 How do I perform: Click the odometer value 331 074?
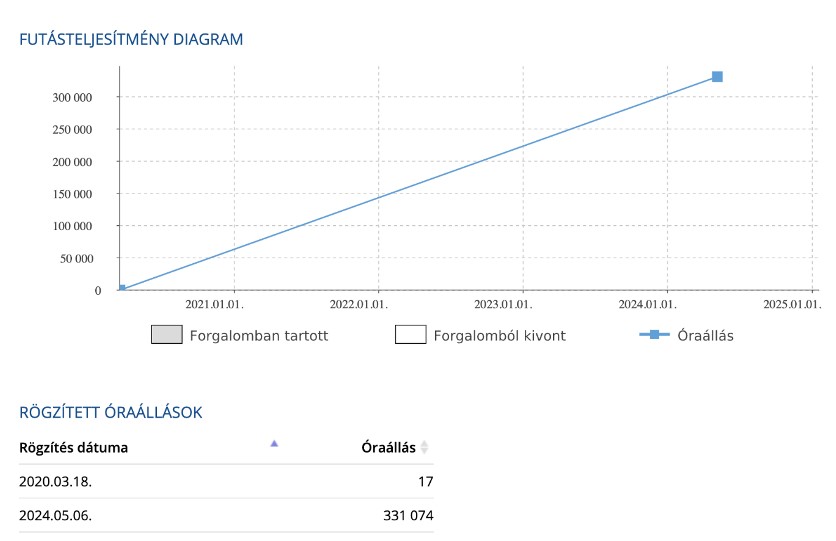pyautogui.click(x=408, y=515)
